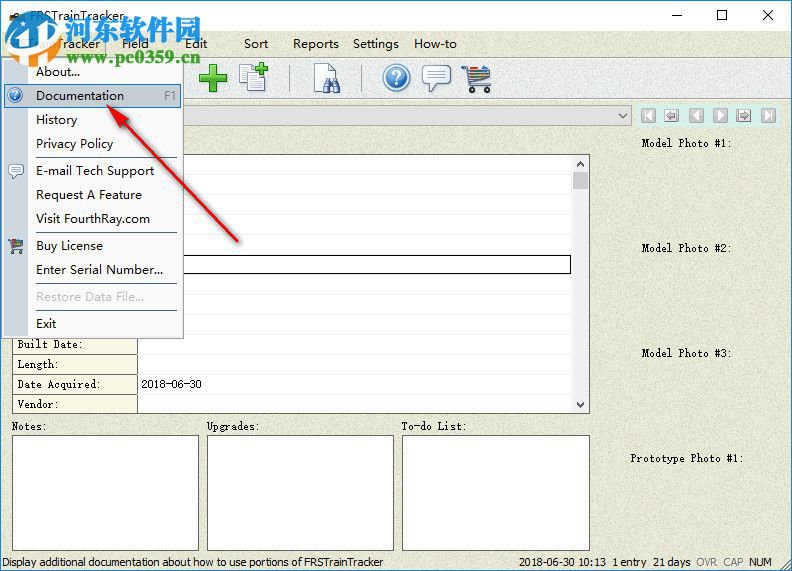Screen dimensions: 792x571
Task: Click the scroll down arrow of the field list
Action: (580, 405)
